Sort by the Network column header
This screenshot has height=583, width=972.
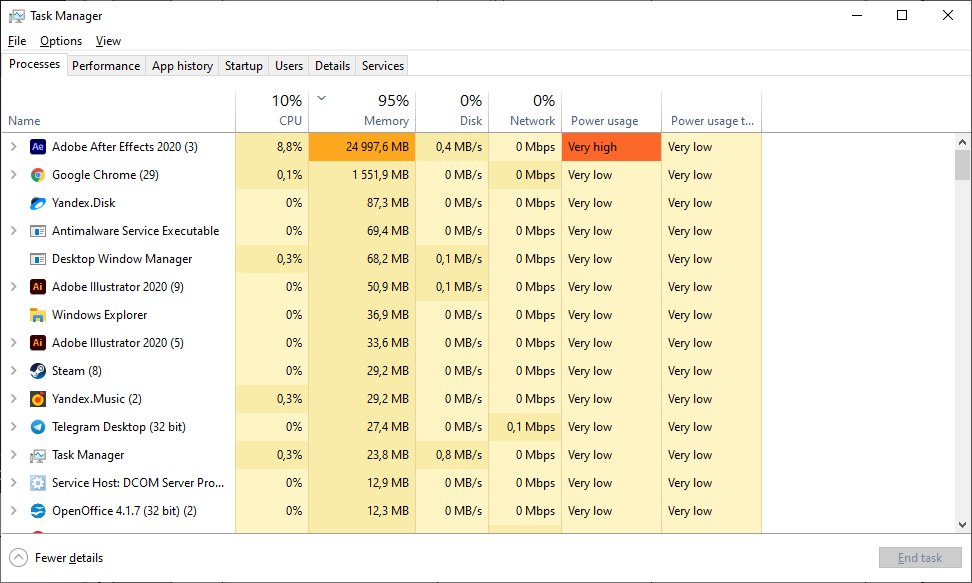coord(525,112)
